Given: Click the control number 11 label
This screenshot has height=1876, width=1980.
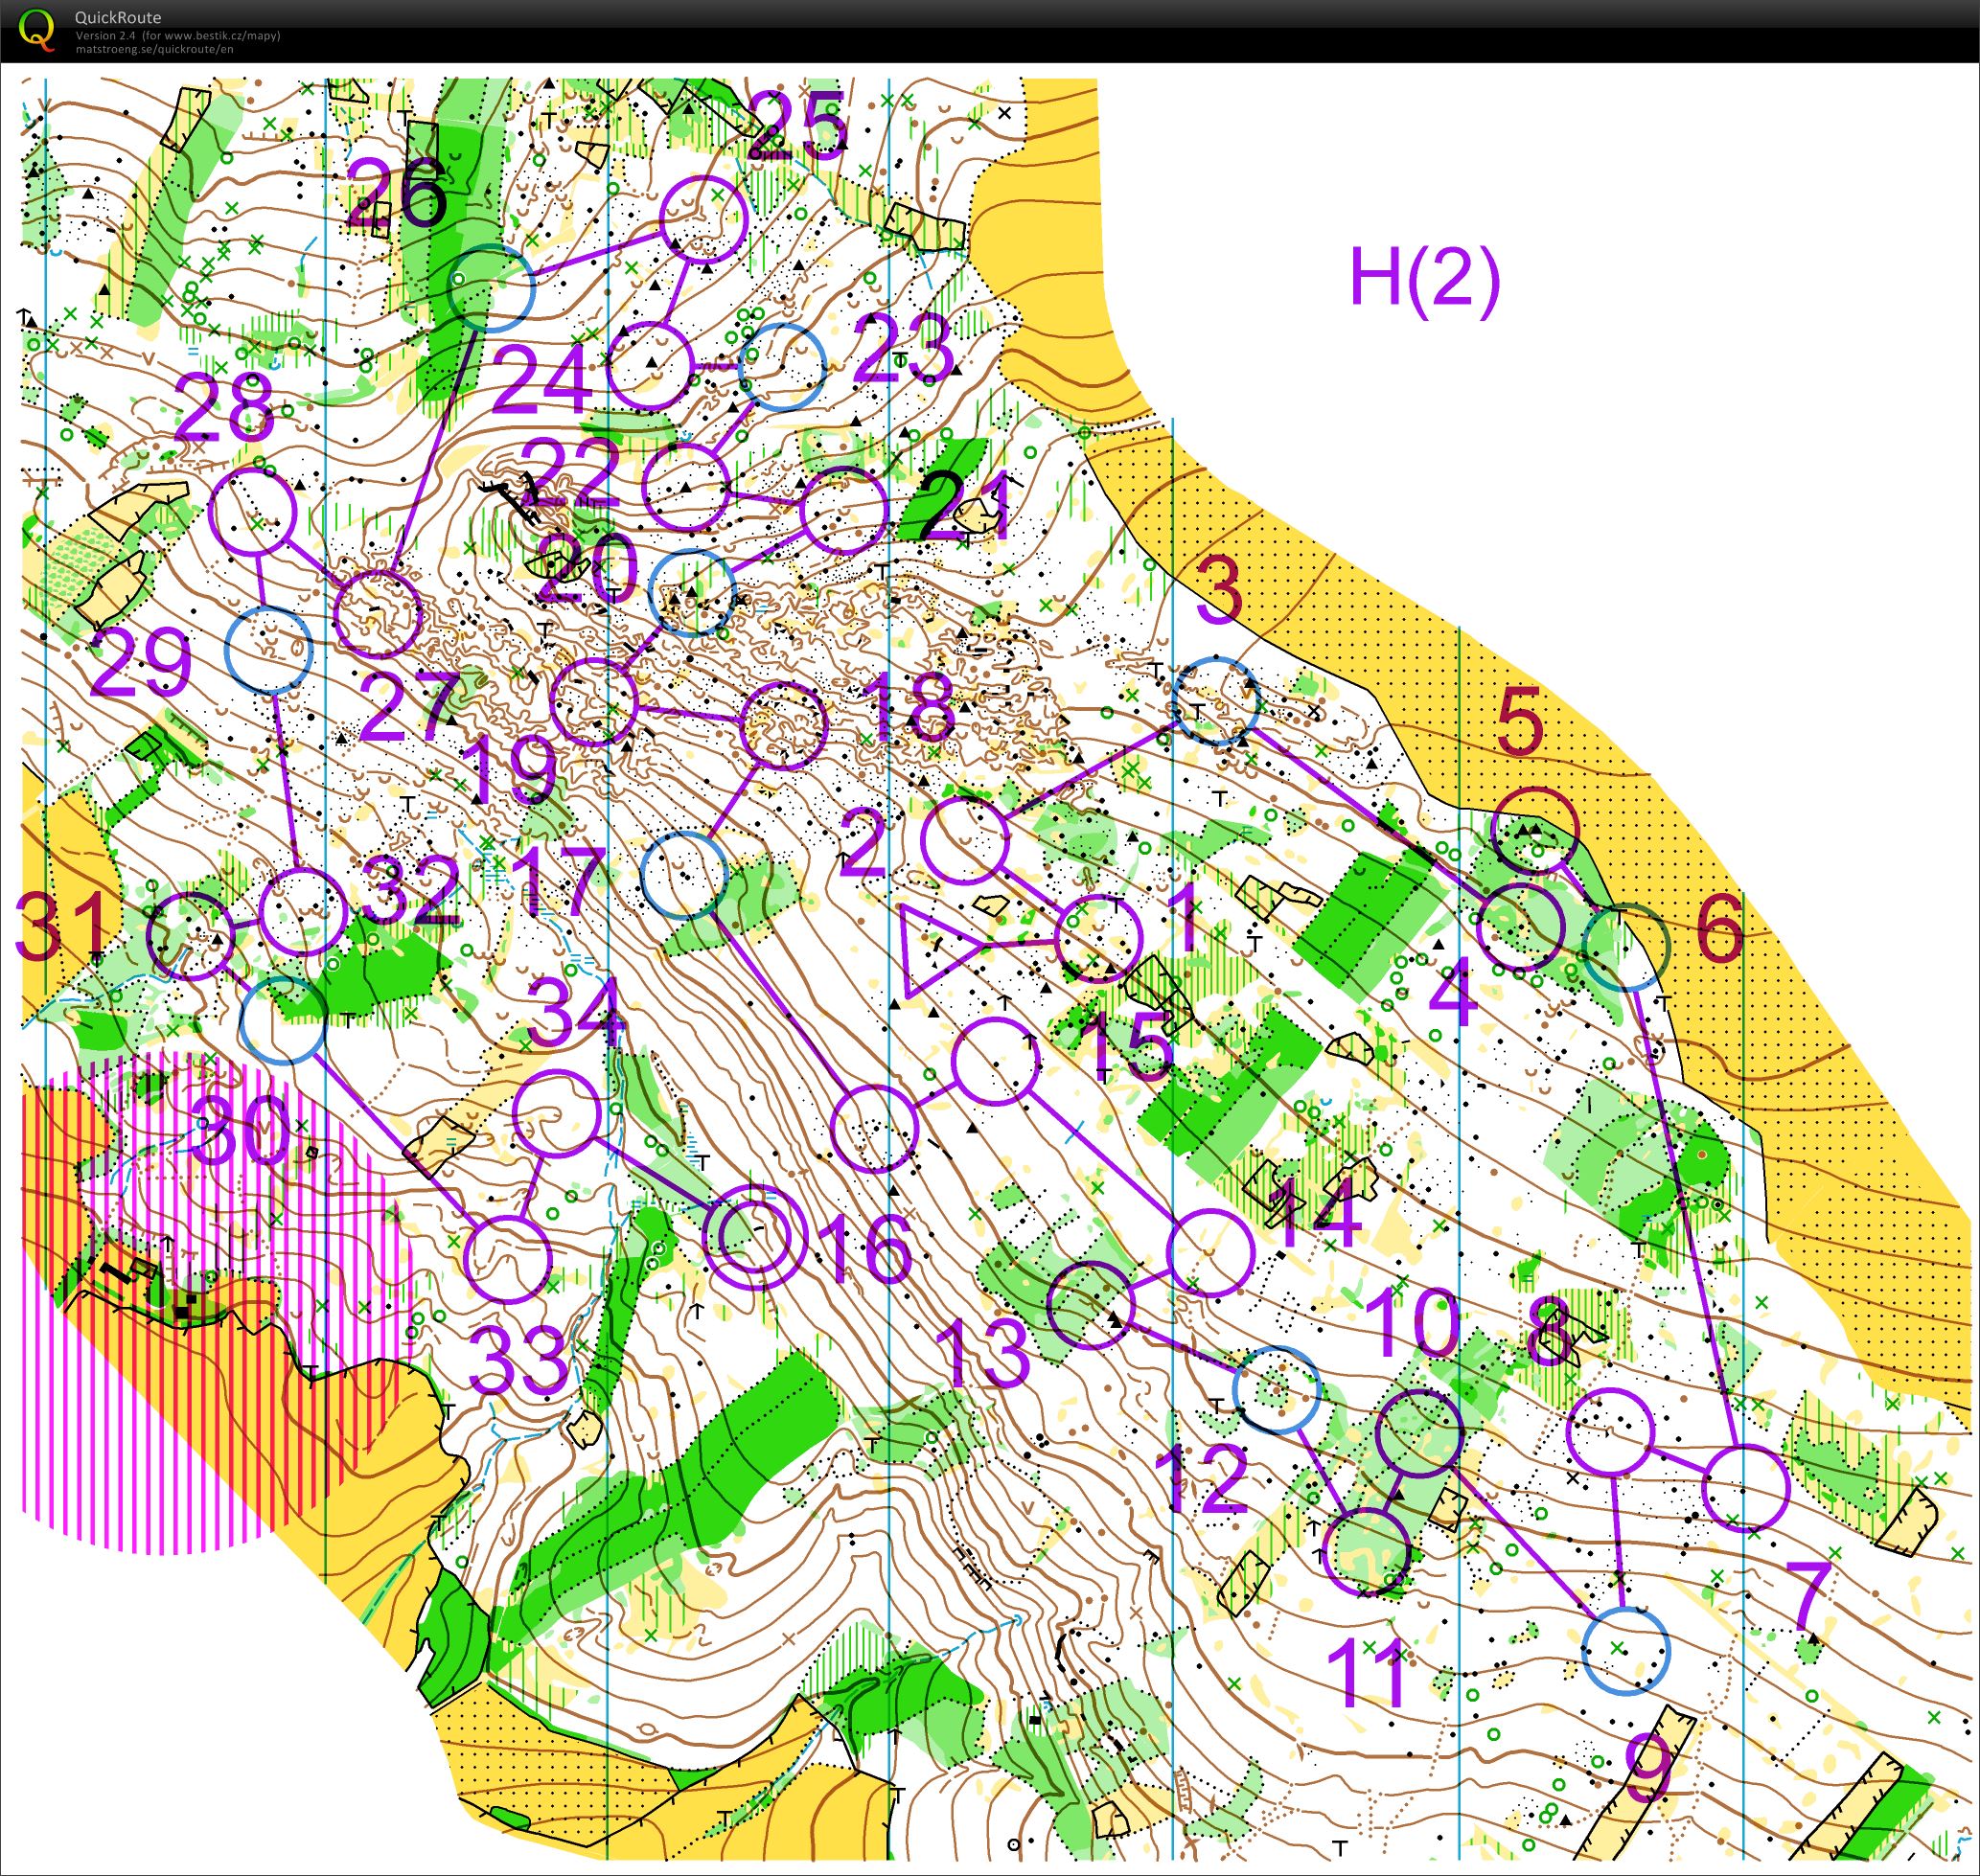Looking at the screenshot, I should tap(1366, 1675).
